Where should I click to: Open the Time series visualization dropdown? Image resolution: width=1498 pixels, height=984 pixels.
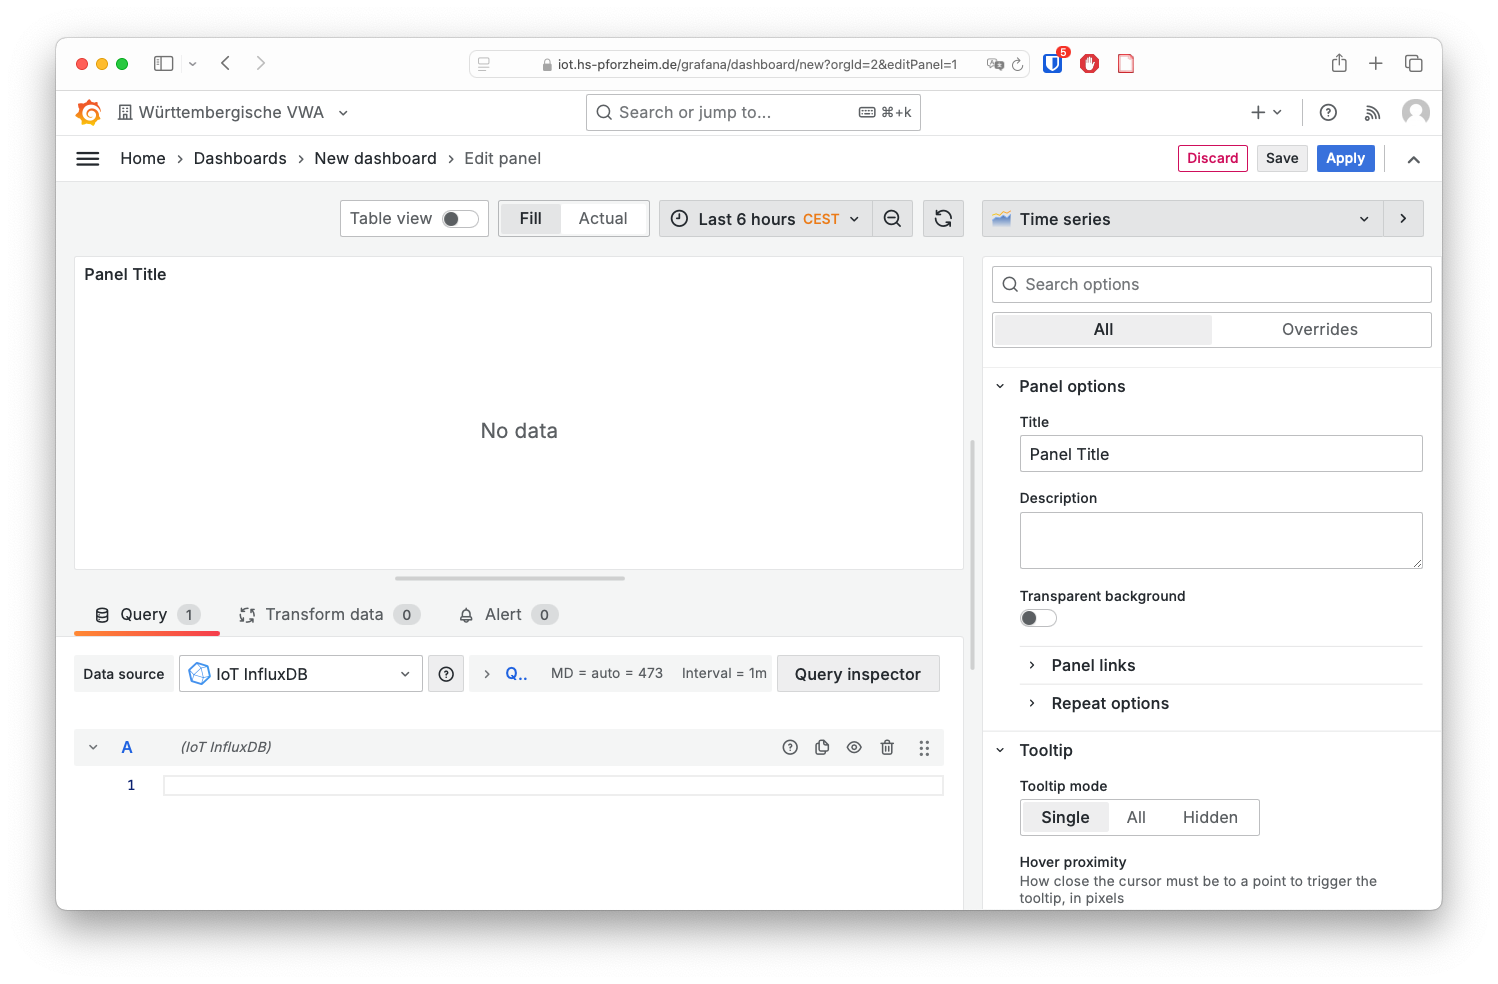point(1180,218)
